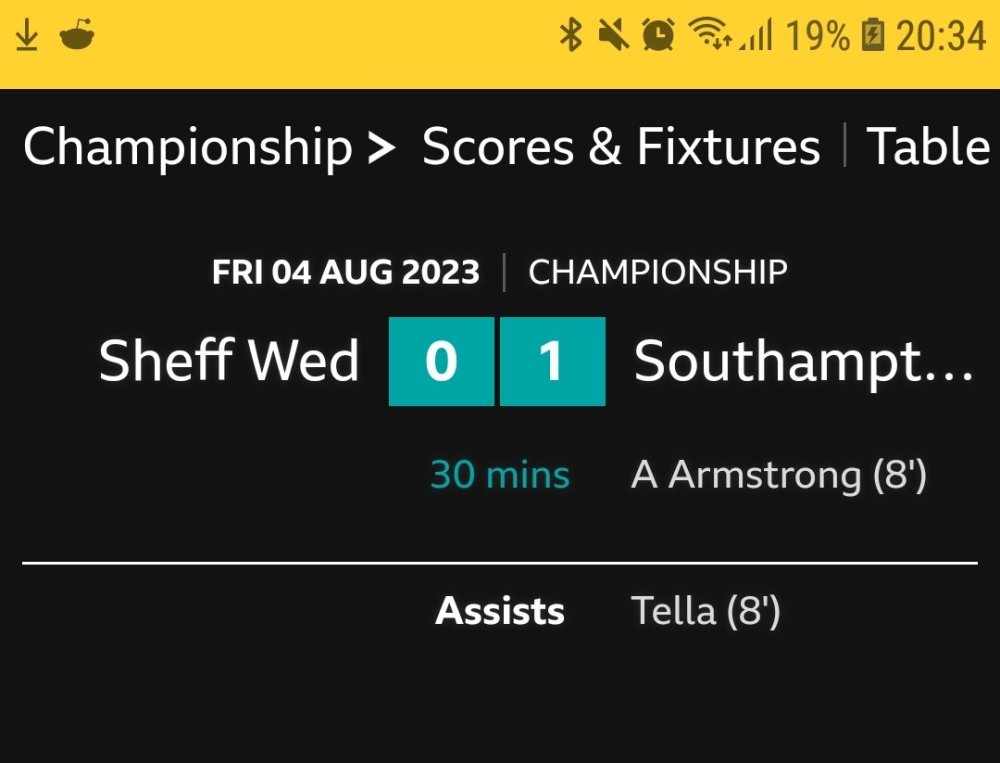Tap the 30 mins match time

(500, 475)
